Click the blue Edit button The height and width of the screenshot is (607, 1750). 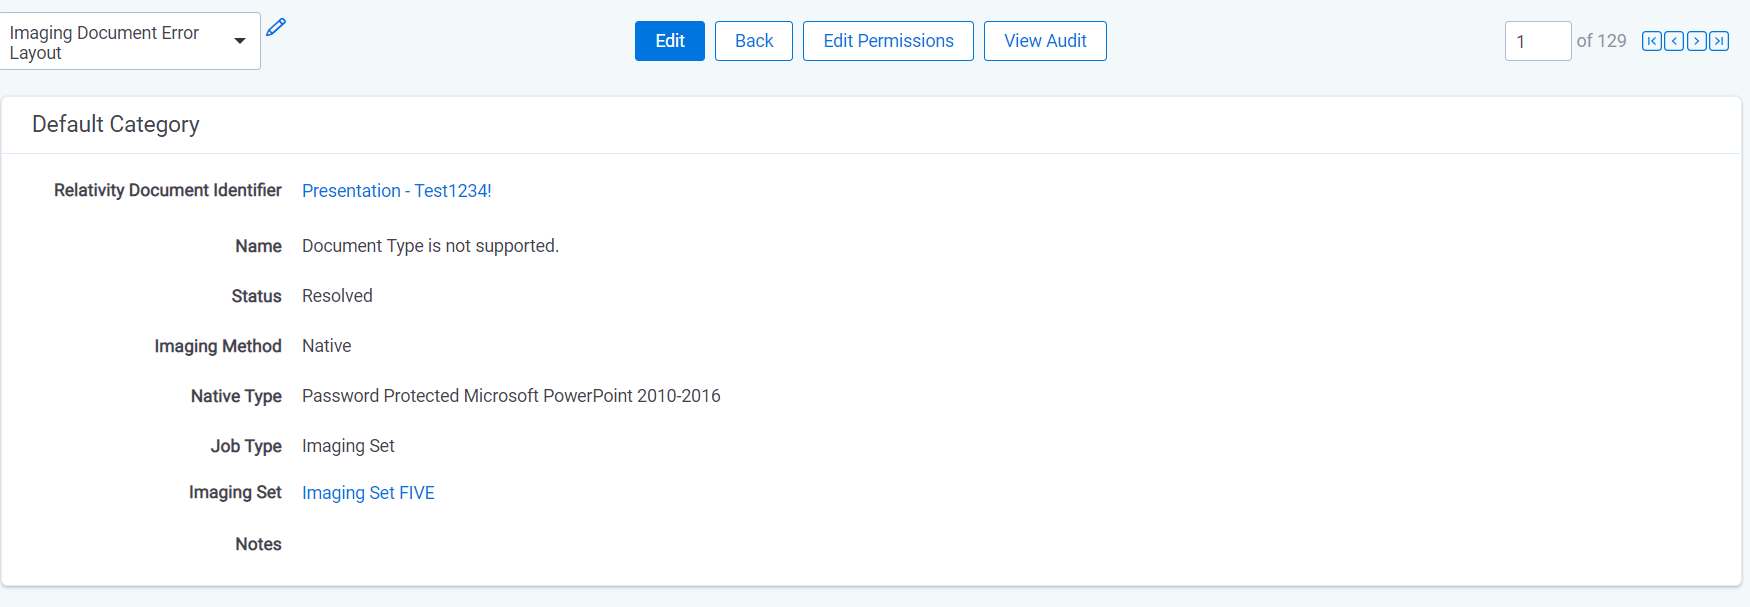pos(670,41)
